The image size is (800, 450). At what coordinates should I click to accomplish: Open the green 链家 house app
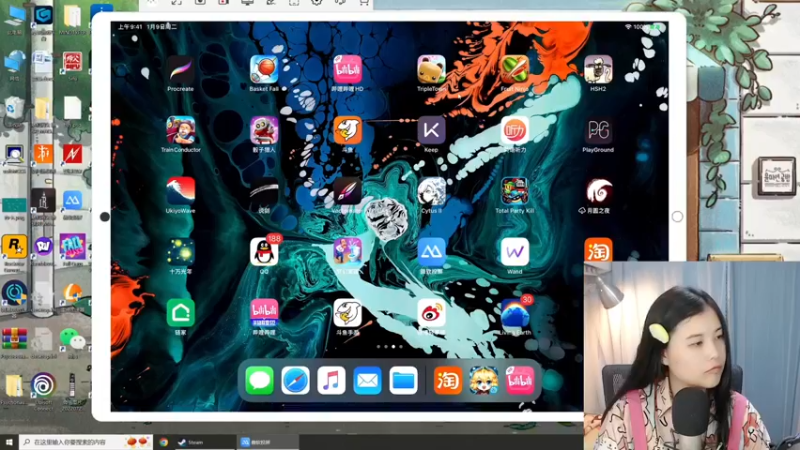181,313
